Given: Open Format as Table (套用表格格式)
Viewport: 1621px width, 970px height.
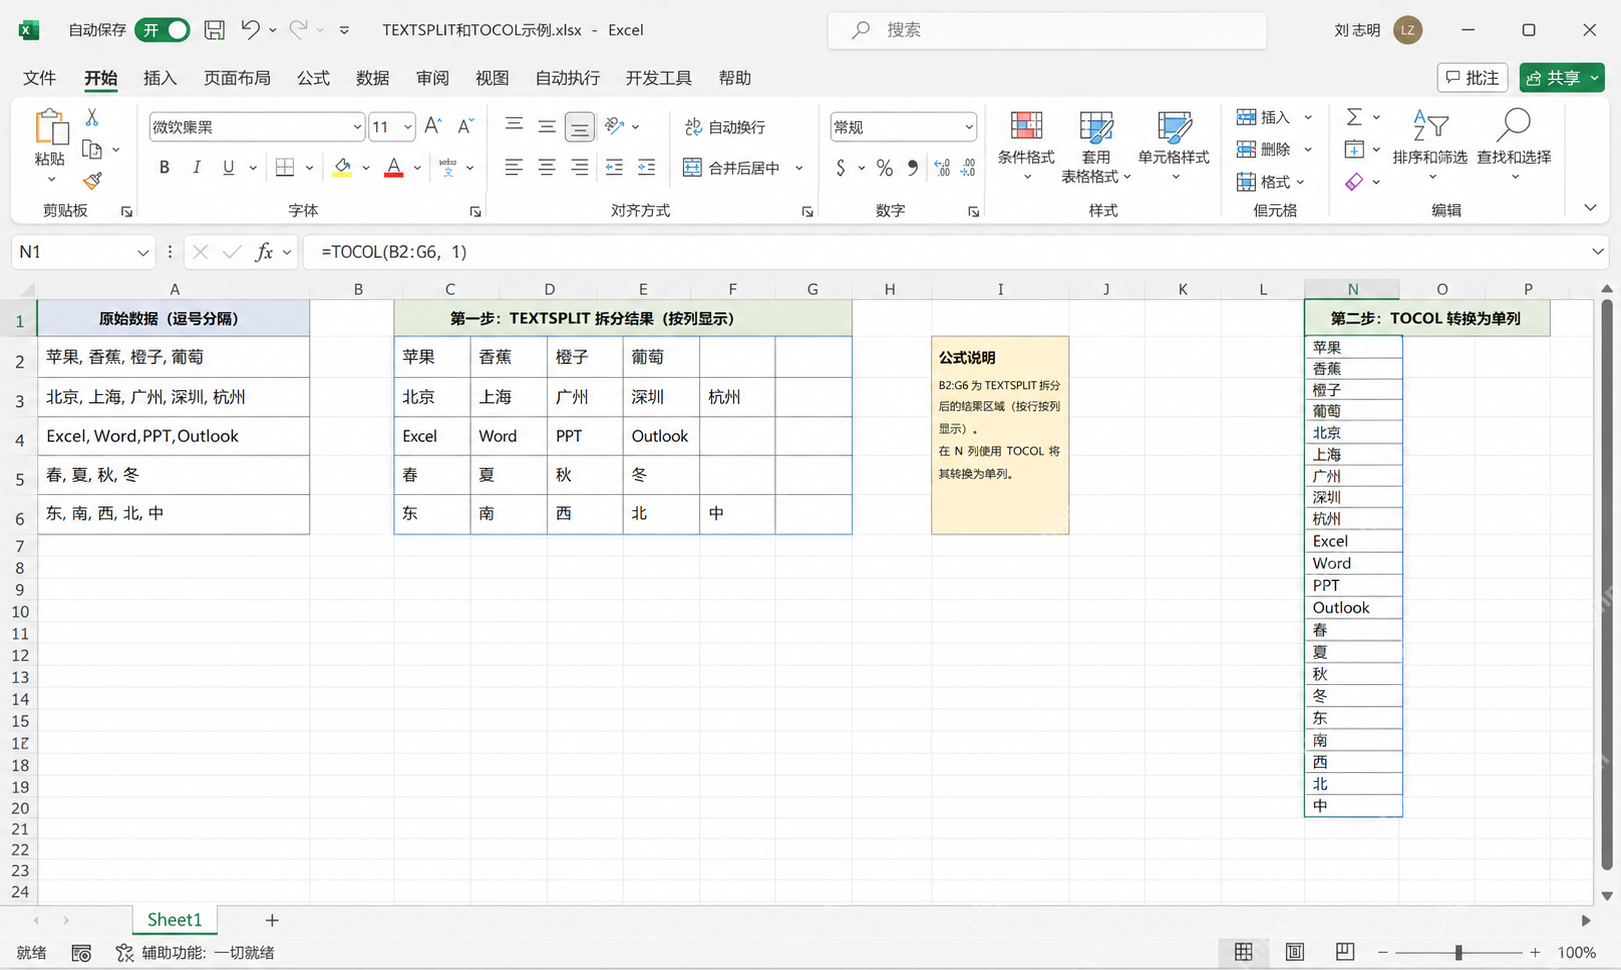Looking at the screenshot, I should point(1096,146).
